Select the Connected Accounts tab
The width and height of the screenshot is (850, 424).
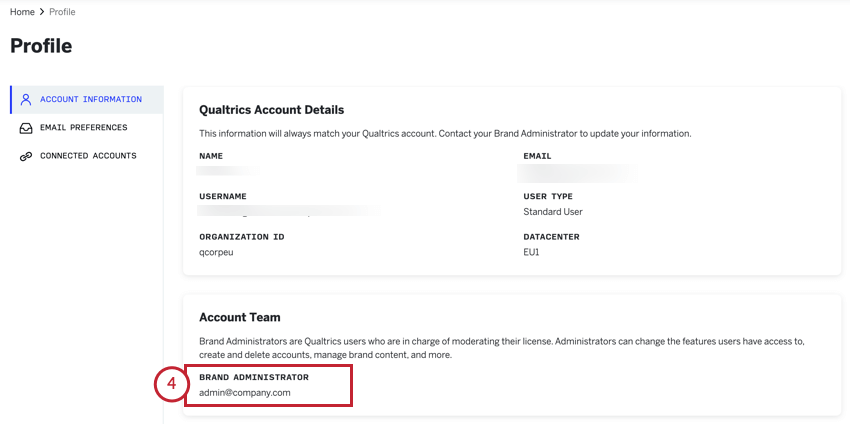coord(88,156)
